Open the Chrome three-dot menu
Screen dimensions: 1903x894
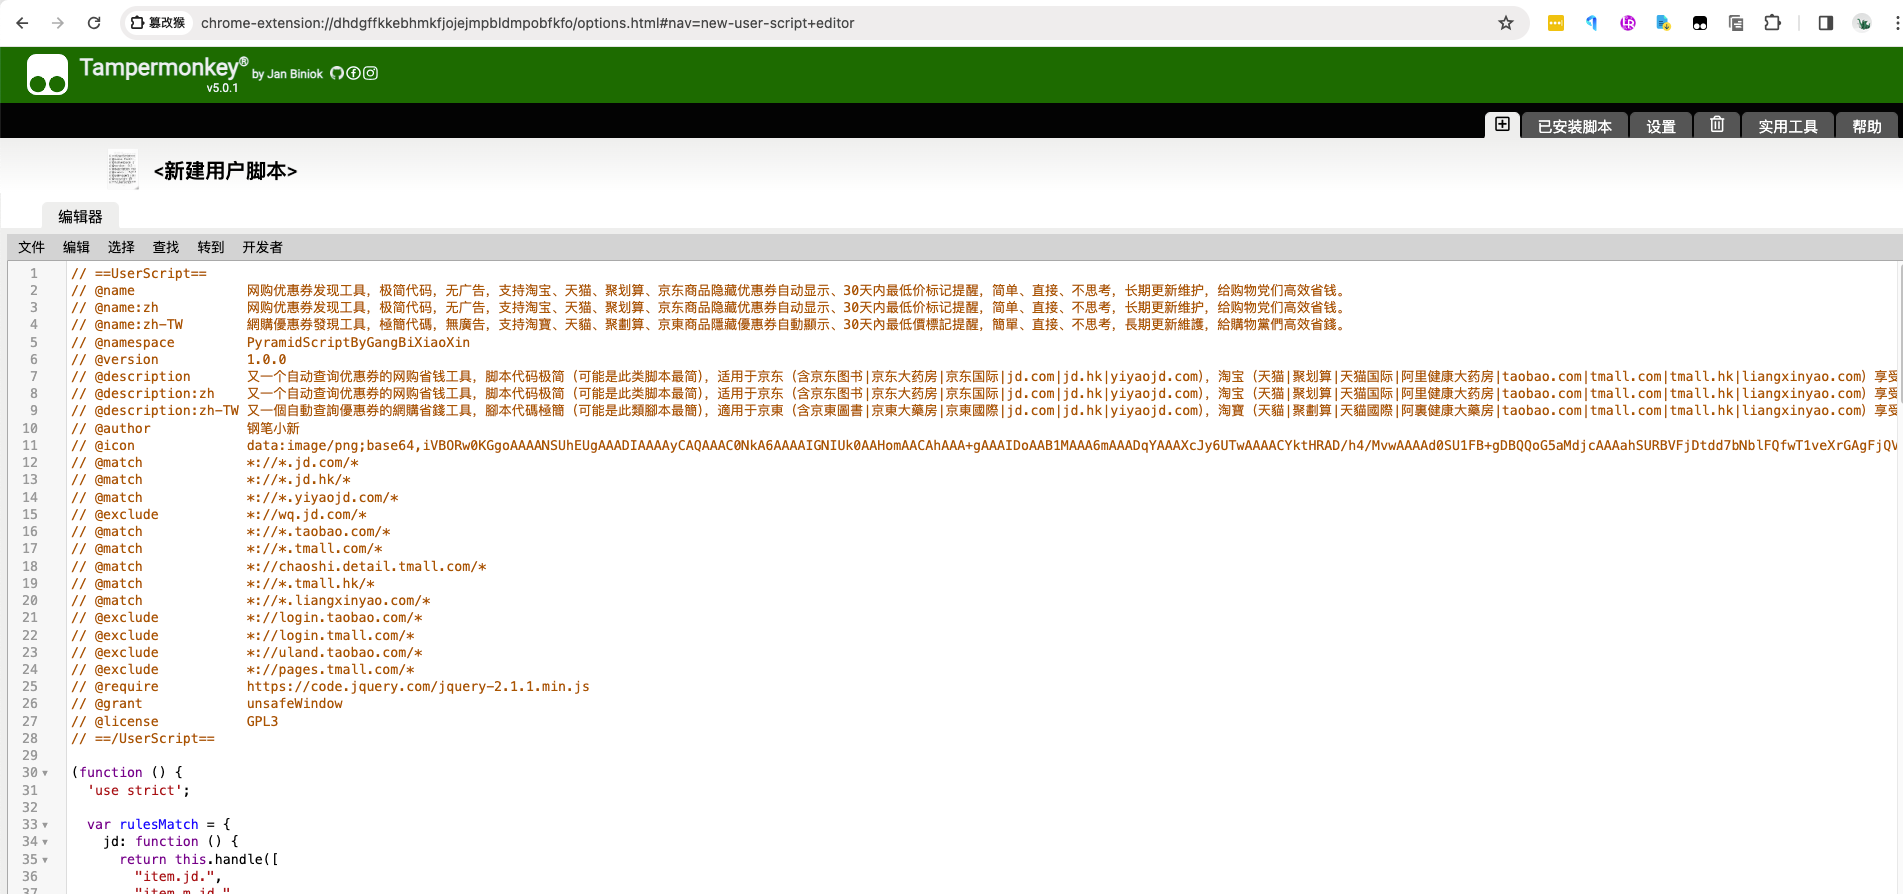click(x=1896, y=23)
